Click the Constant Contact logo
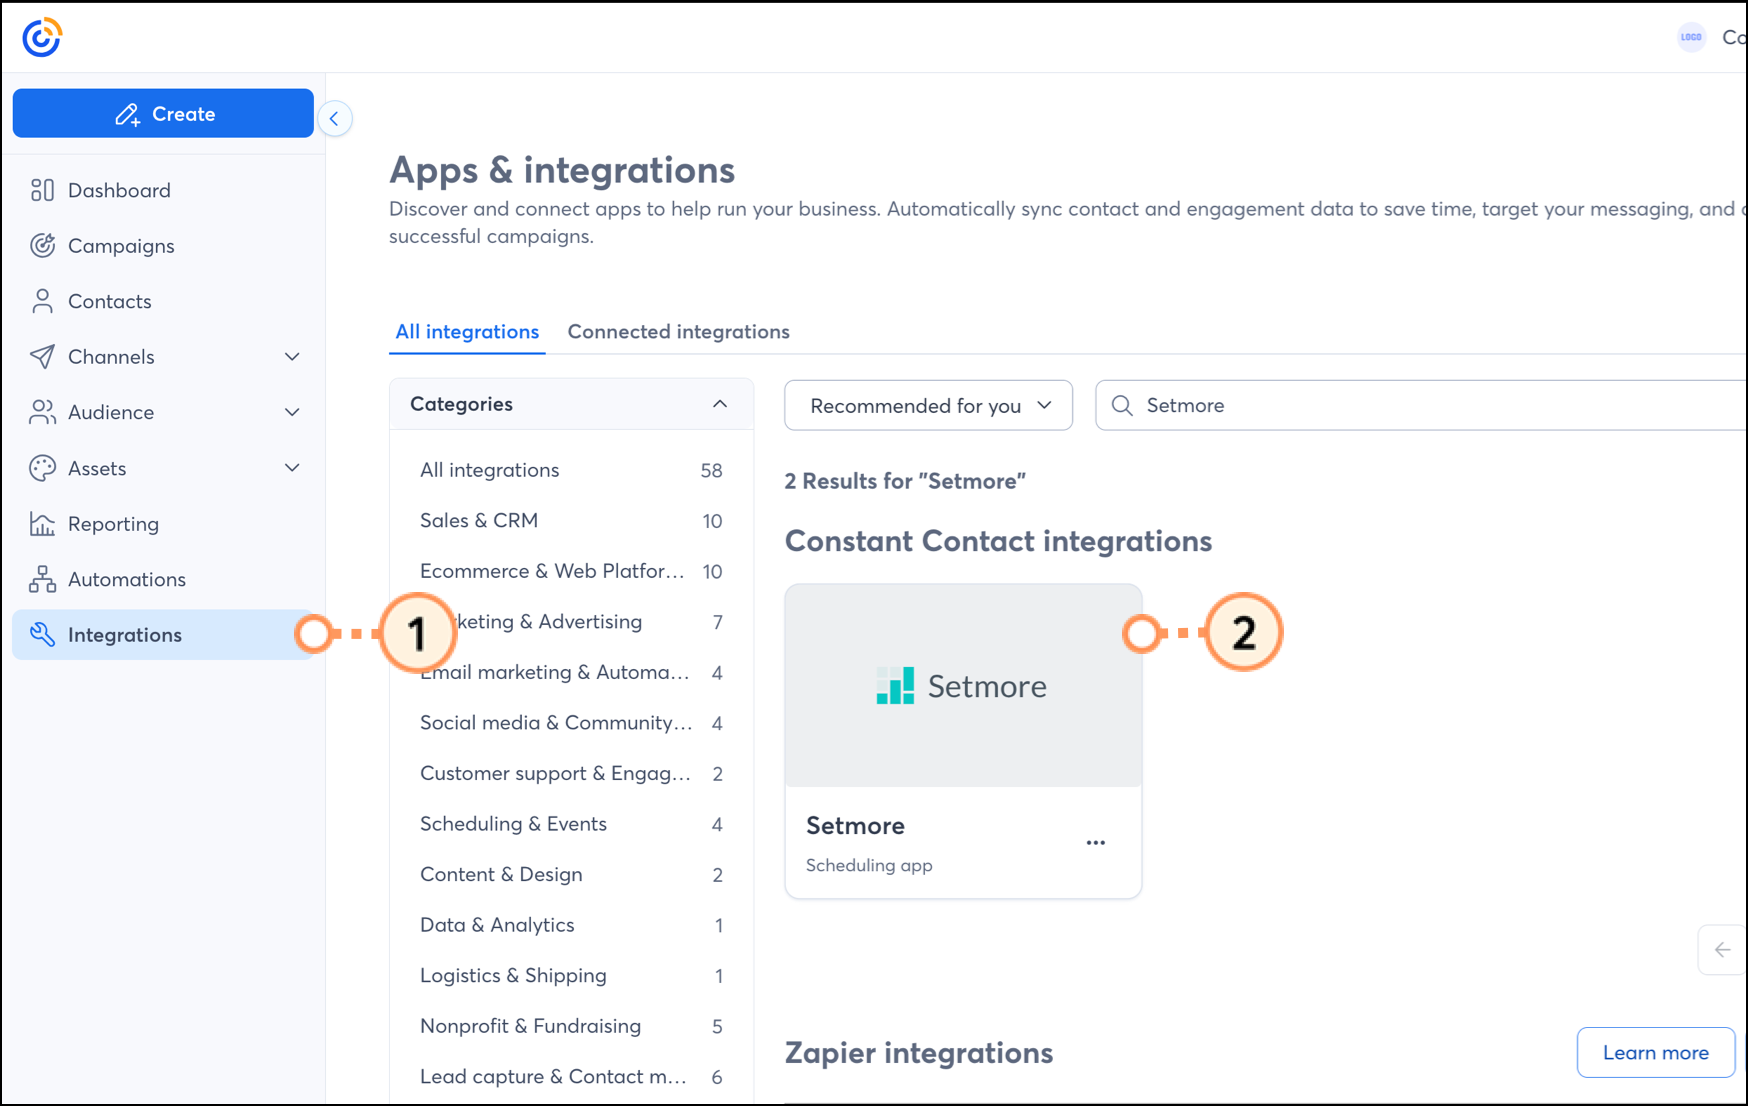Image resolution: width=1748 pixels, height=1106 pixels. [42, 38]
